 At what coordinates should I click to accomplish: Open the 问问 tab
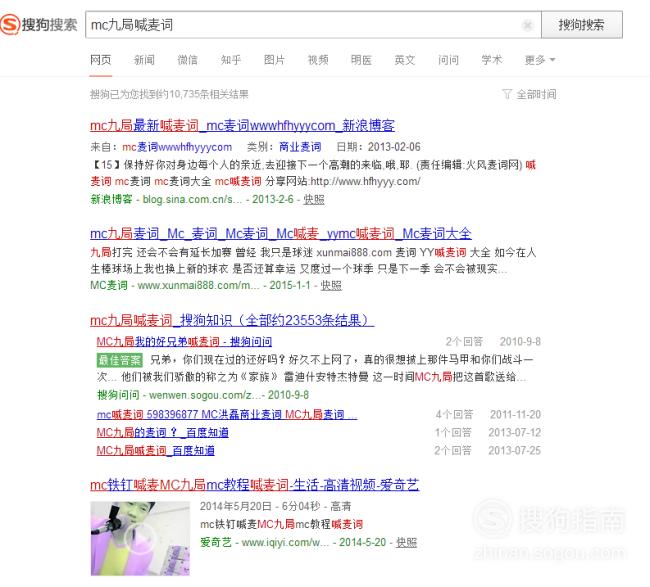(448, 60)
